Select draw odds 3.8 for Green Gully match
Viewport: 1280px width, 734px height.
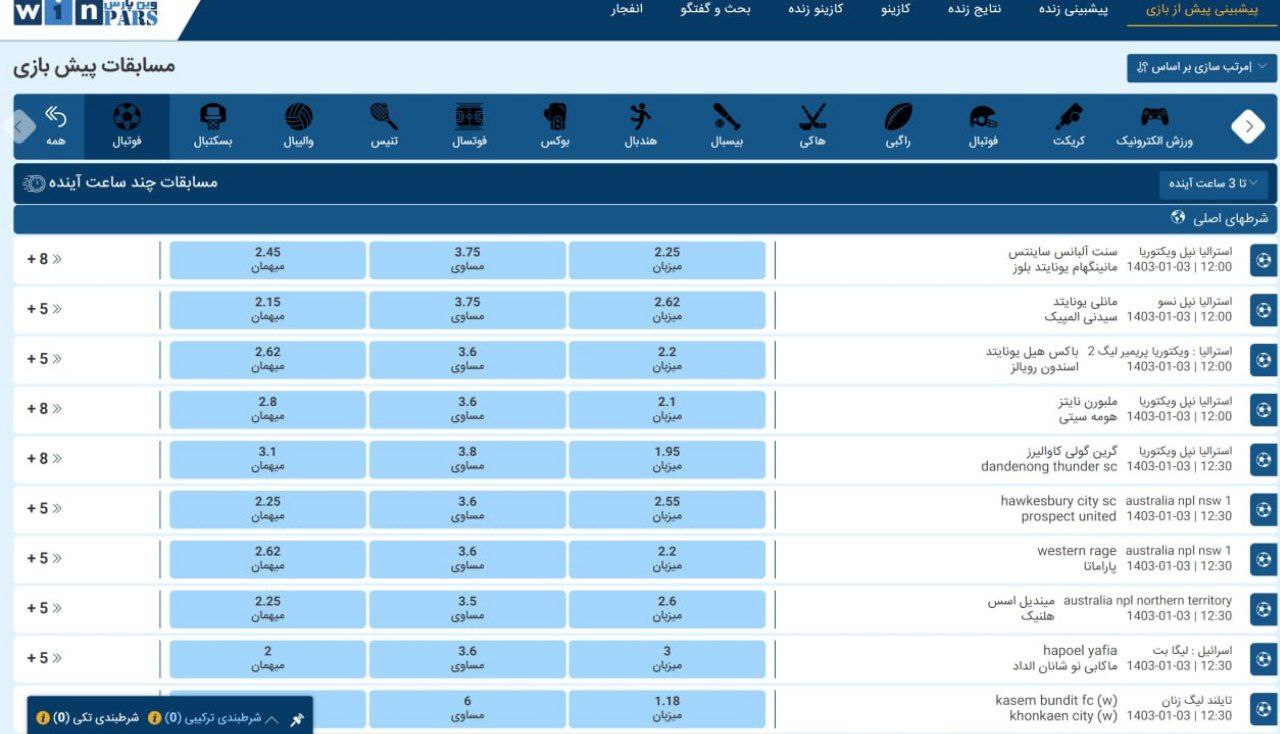click(467, 459)
